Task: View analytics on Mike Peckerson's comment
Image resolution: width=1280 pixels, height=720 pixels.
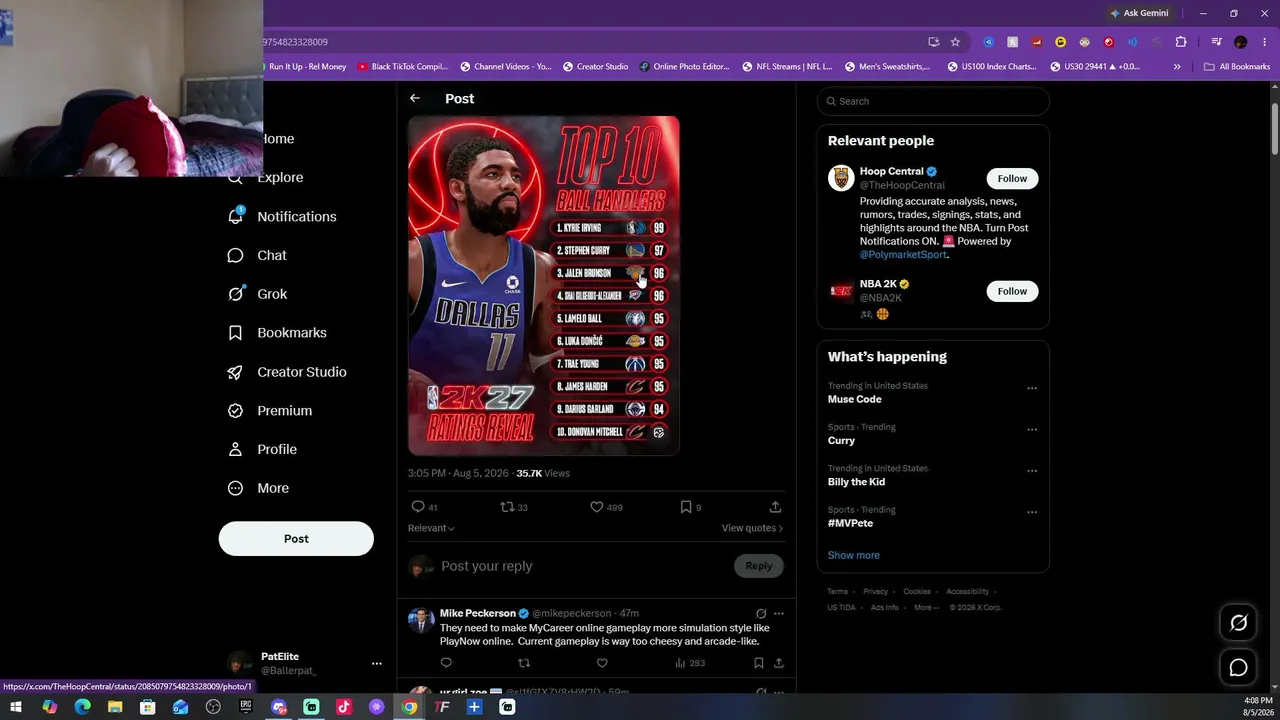Action: tap(690, 663)
